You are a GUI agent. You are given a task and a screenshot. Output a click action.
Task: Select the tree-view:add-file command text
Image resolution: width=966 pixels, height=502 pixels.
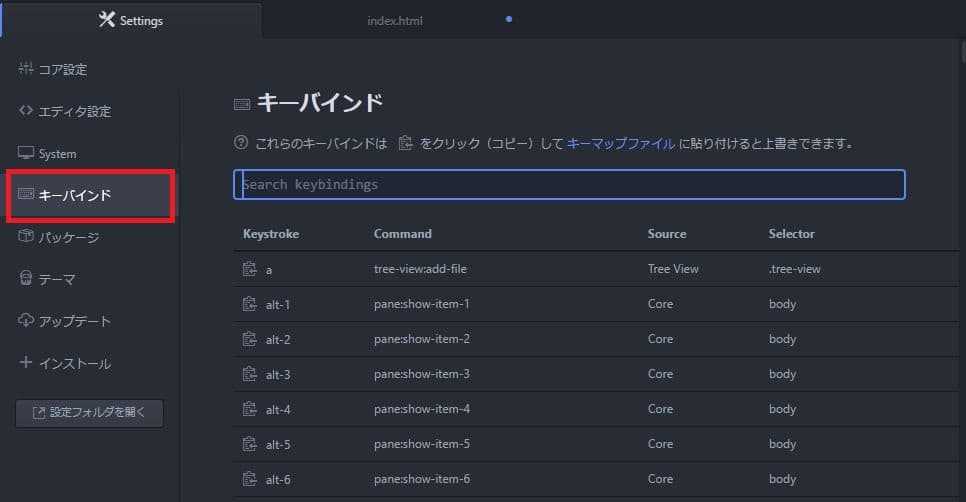(x=420, y=269)
